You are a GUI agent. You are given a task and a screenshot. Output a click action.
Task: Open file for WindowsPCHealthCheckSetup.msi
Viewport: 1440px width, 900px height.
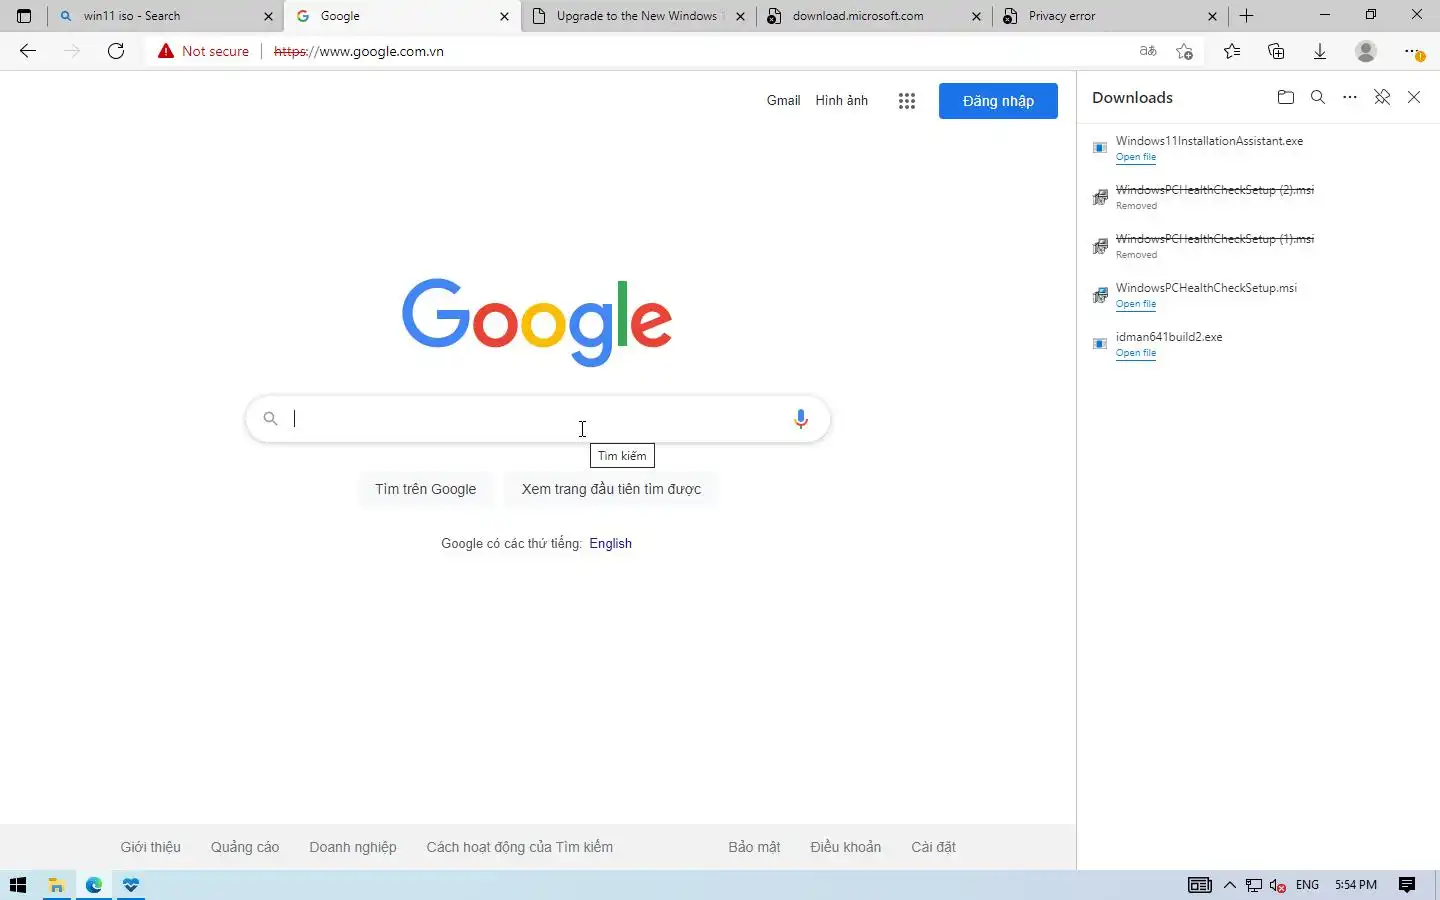[x=1136, y=304]
